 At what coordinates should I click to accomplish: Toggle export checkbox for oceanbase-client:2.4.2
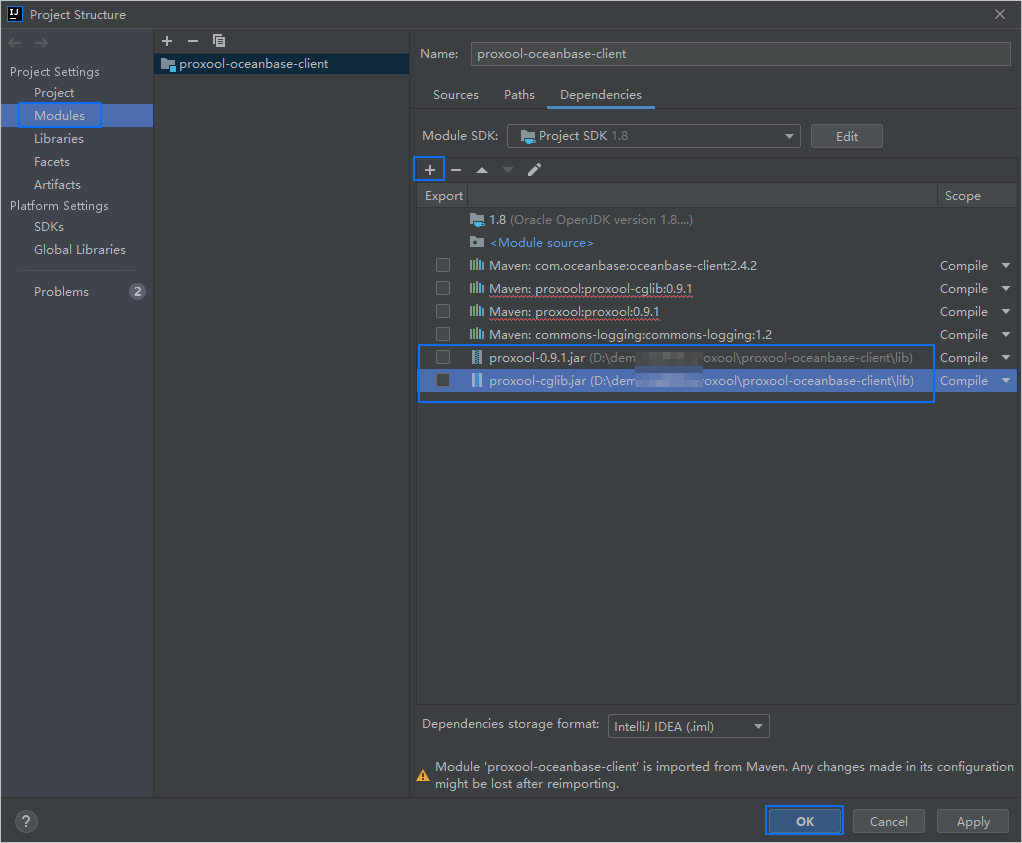click(443, 266)
